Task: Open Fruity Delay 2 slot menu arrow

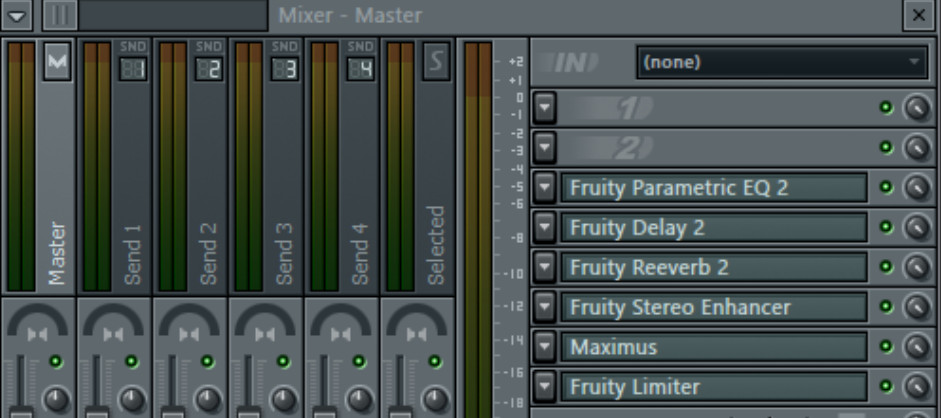Action: pos(544,227)
